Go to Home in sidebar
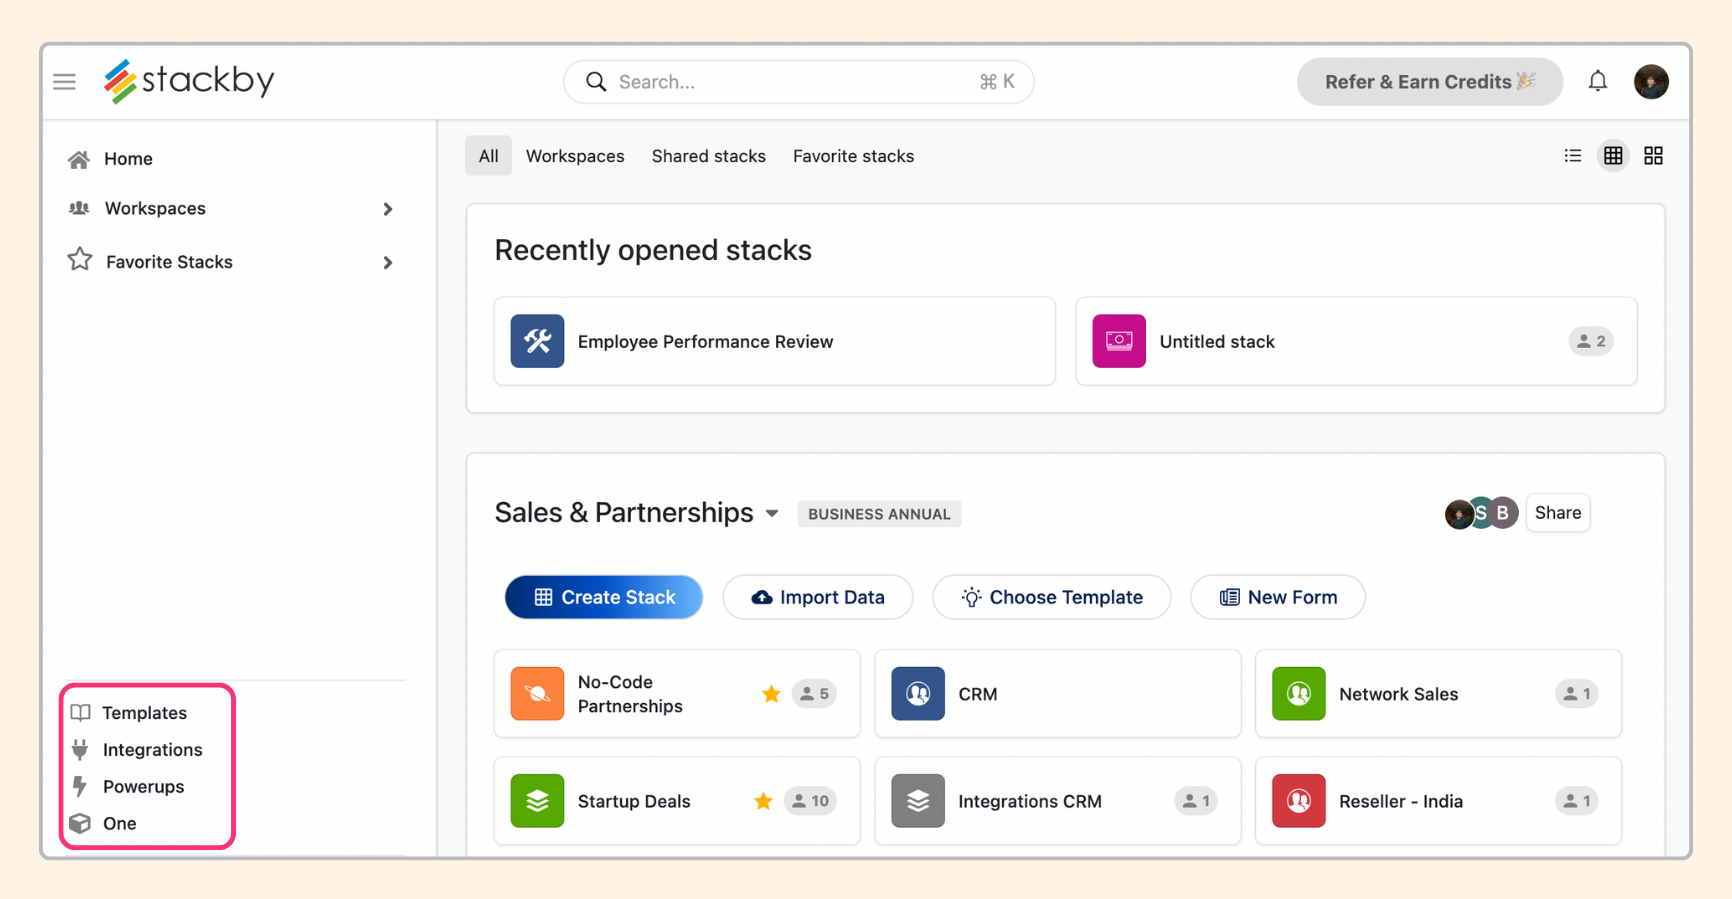1732x899 pixels. pyautogui.click(x=128, y=159)
